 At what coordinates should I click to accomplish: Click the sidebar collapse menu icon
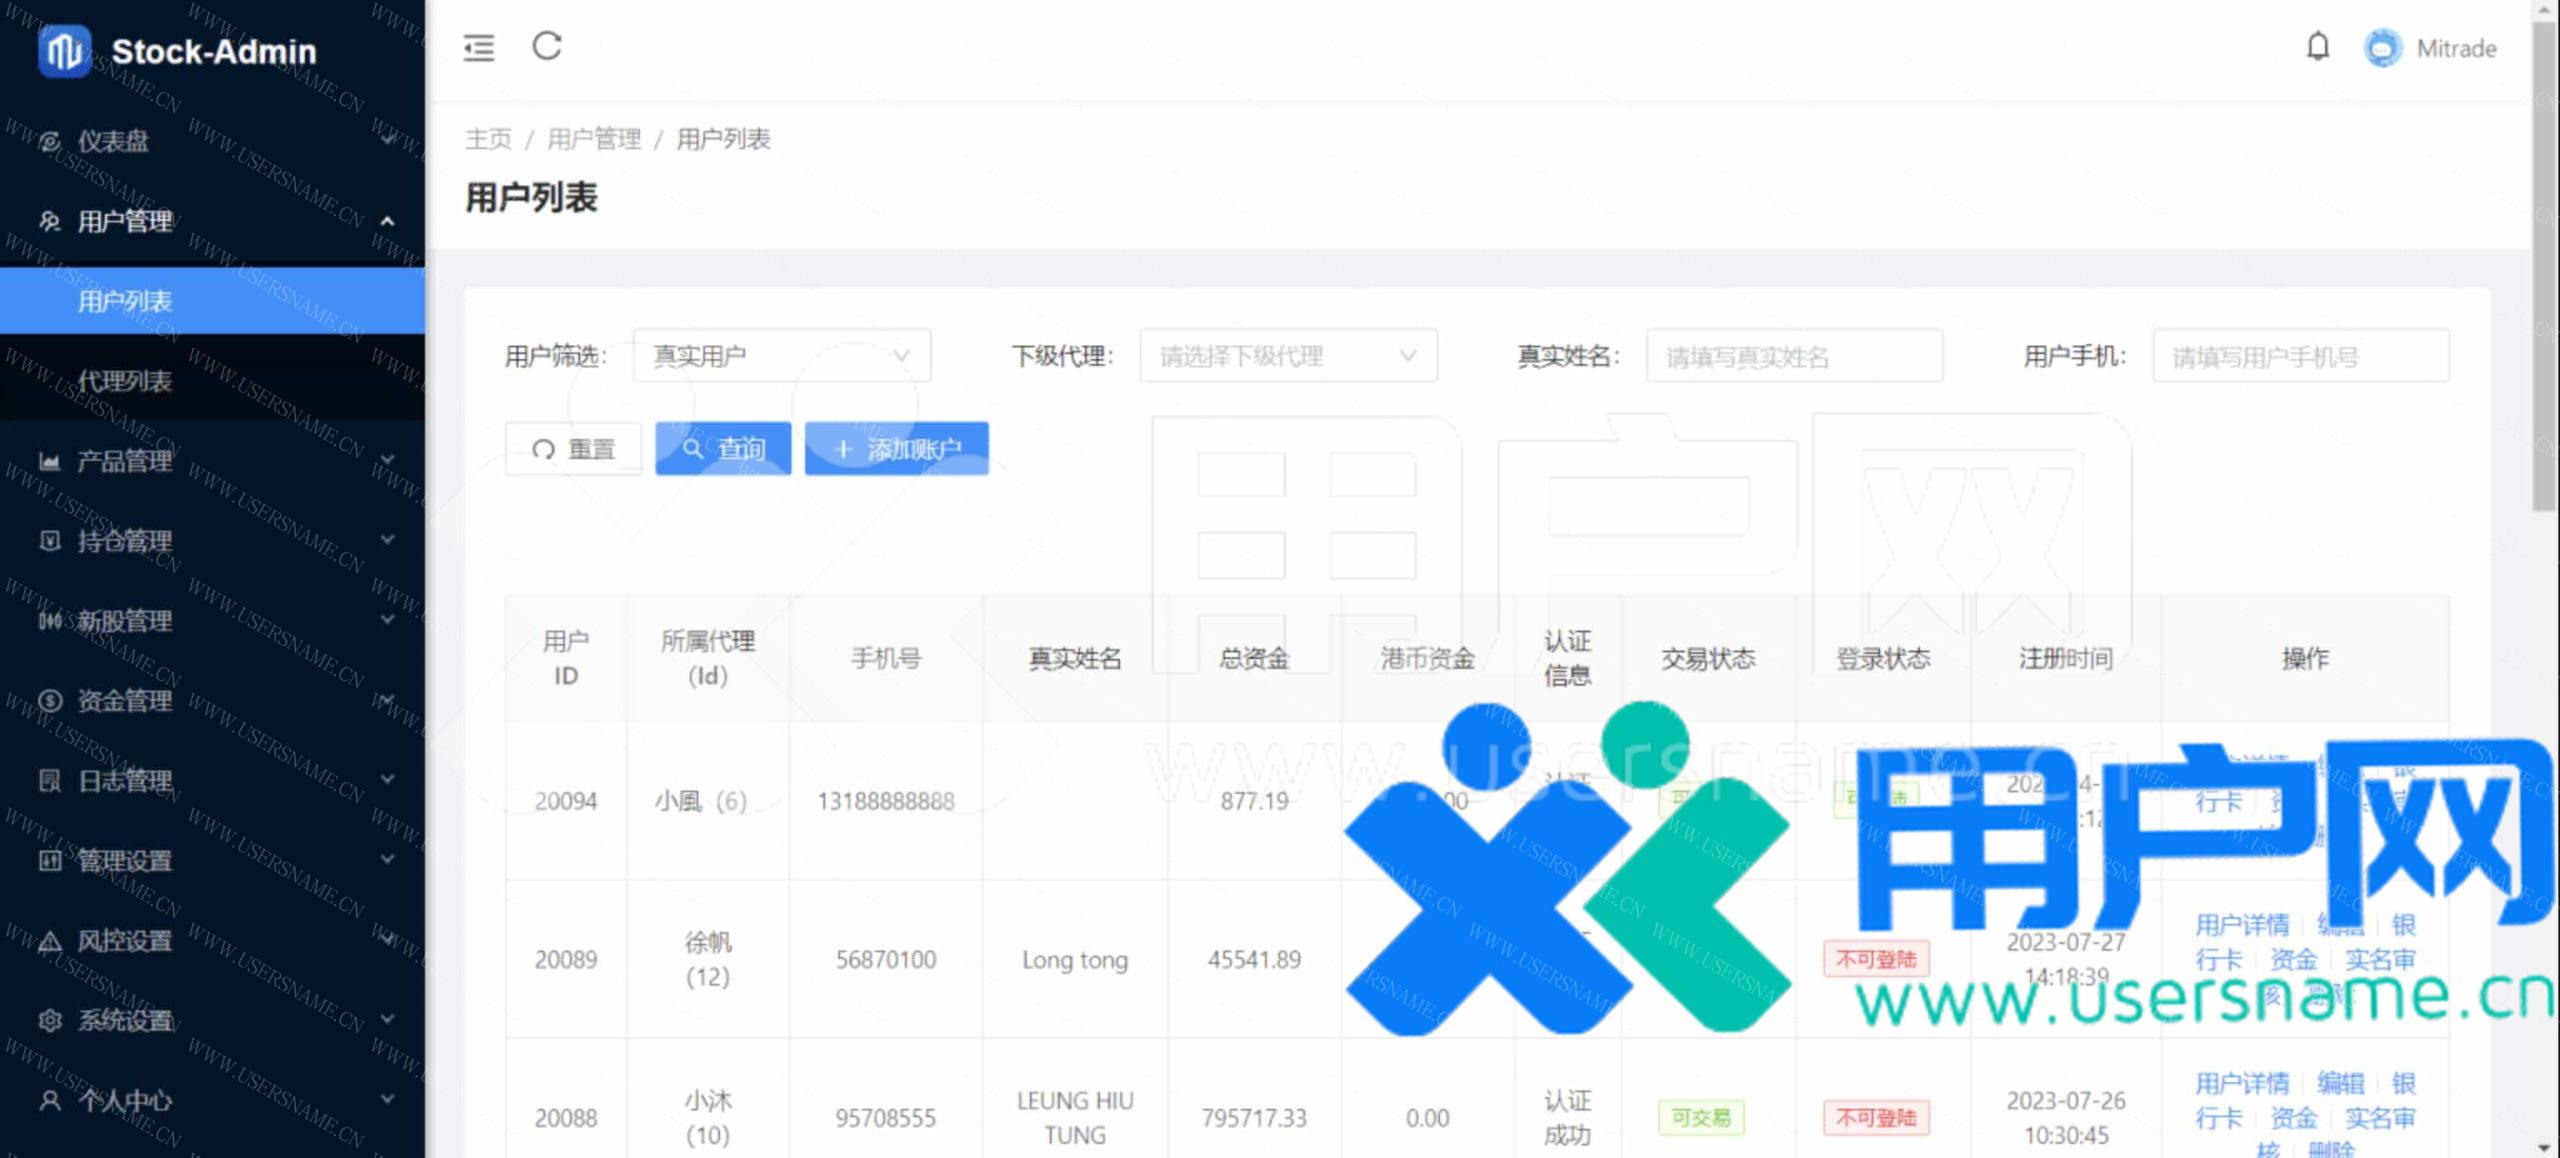(478, 47)
